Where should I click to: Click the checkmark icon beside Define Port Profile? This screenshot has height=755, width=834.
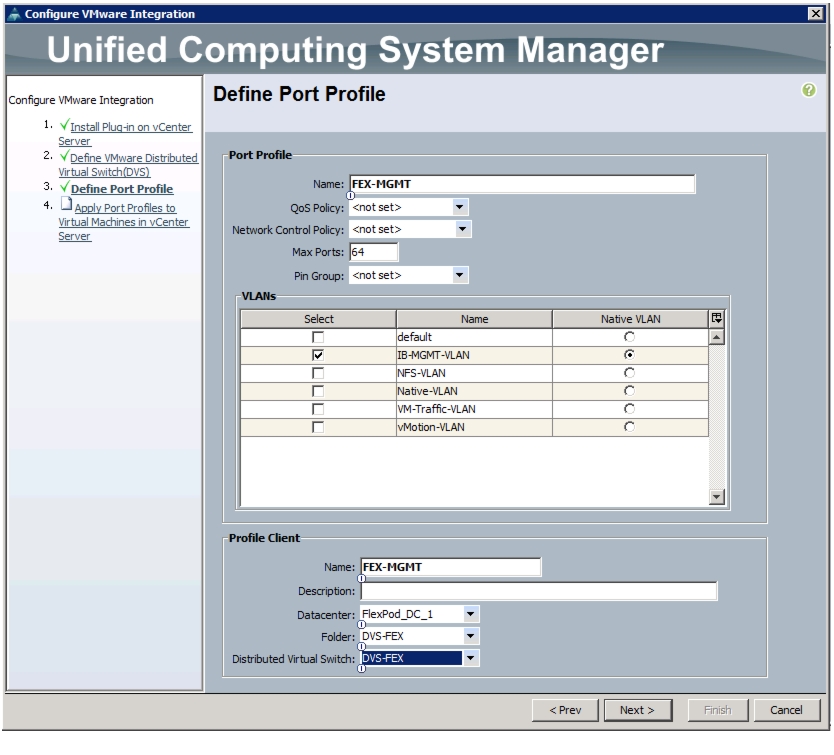coord(64,187)
